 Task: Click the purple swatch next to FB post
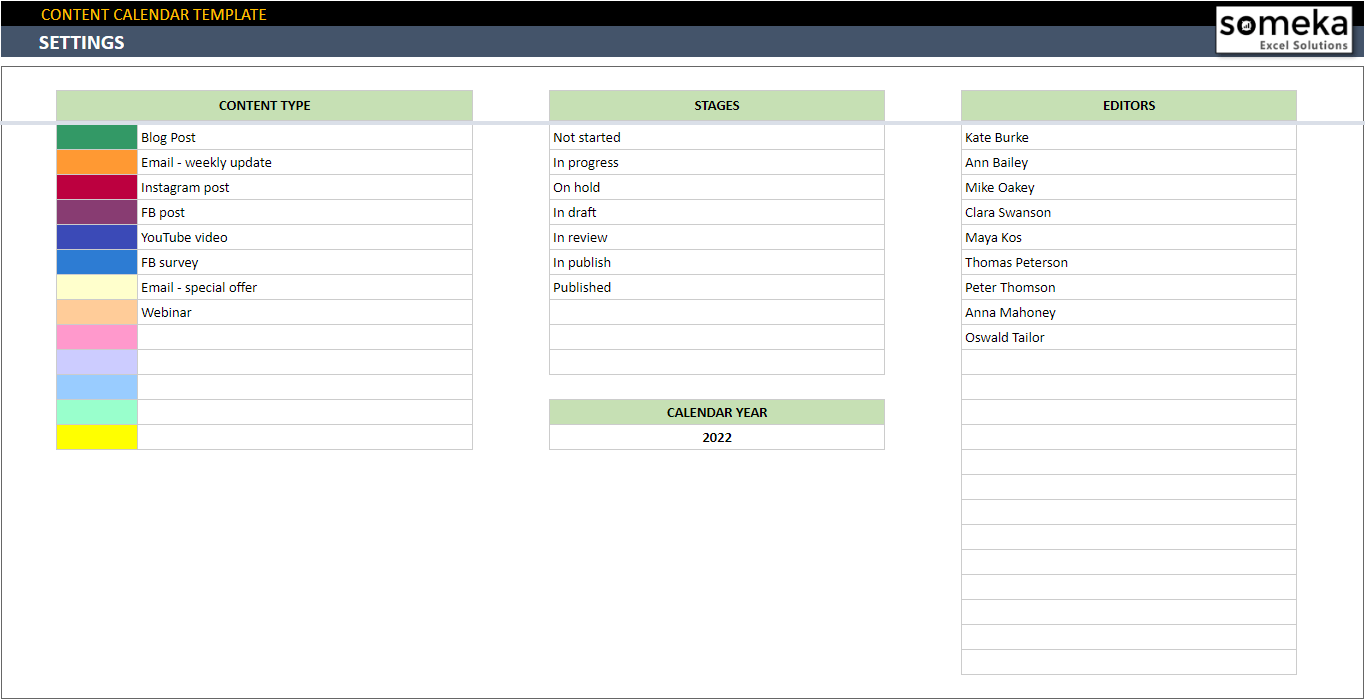(97, 212)
